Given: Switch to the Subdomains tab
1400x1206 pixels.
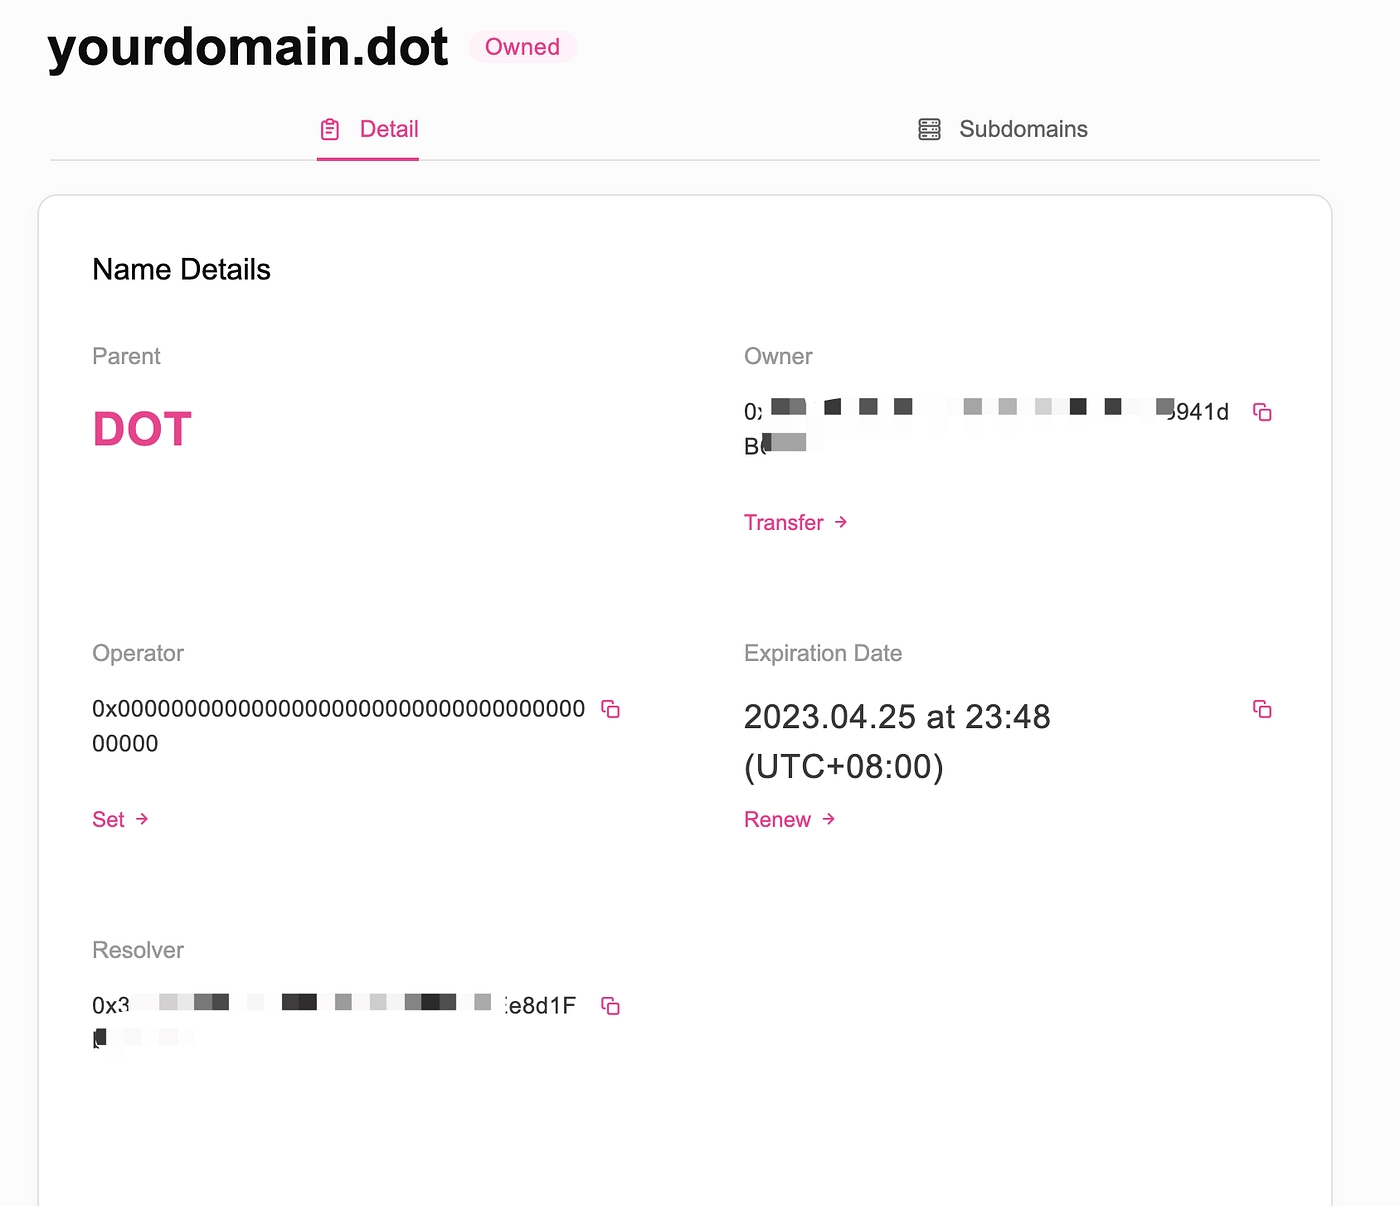Looking at the screenshot, I should (x=1022, y=129).
